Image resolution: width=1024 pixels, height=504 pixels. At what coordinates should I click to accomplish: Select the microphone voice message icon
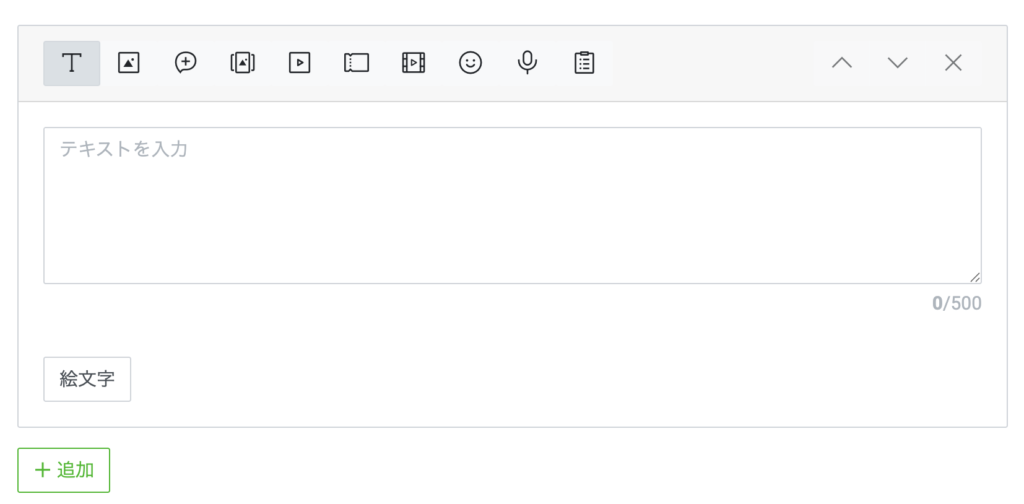[x=527, y=63]
